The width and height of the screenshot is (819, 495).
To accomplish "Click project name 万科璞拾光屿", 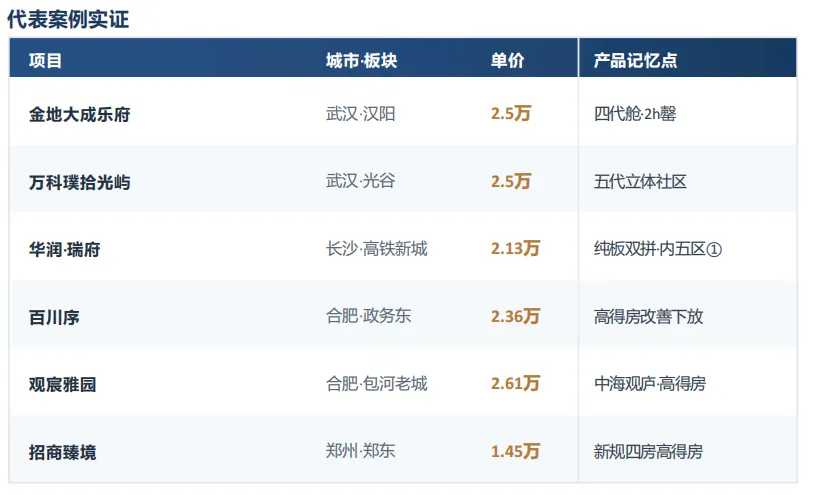I will (79, 182).
